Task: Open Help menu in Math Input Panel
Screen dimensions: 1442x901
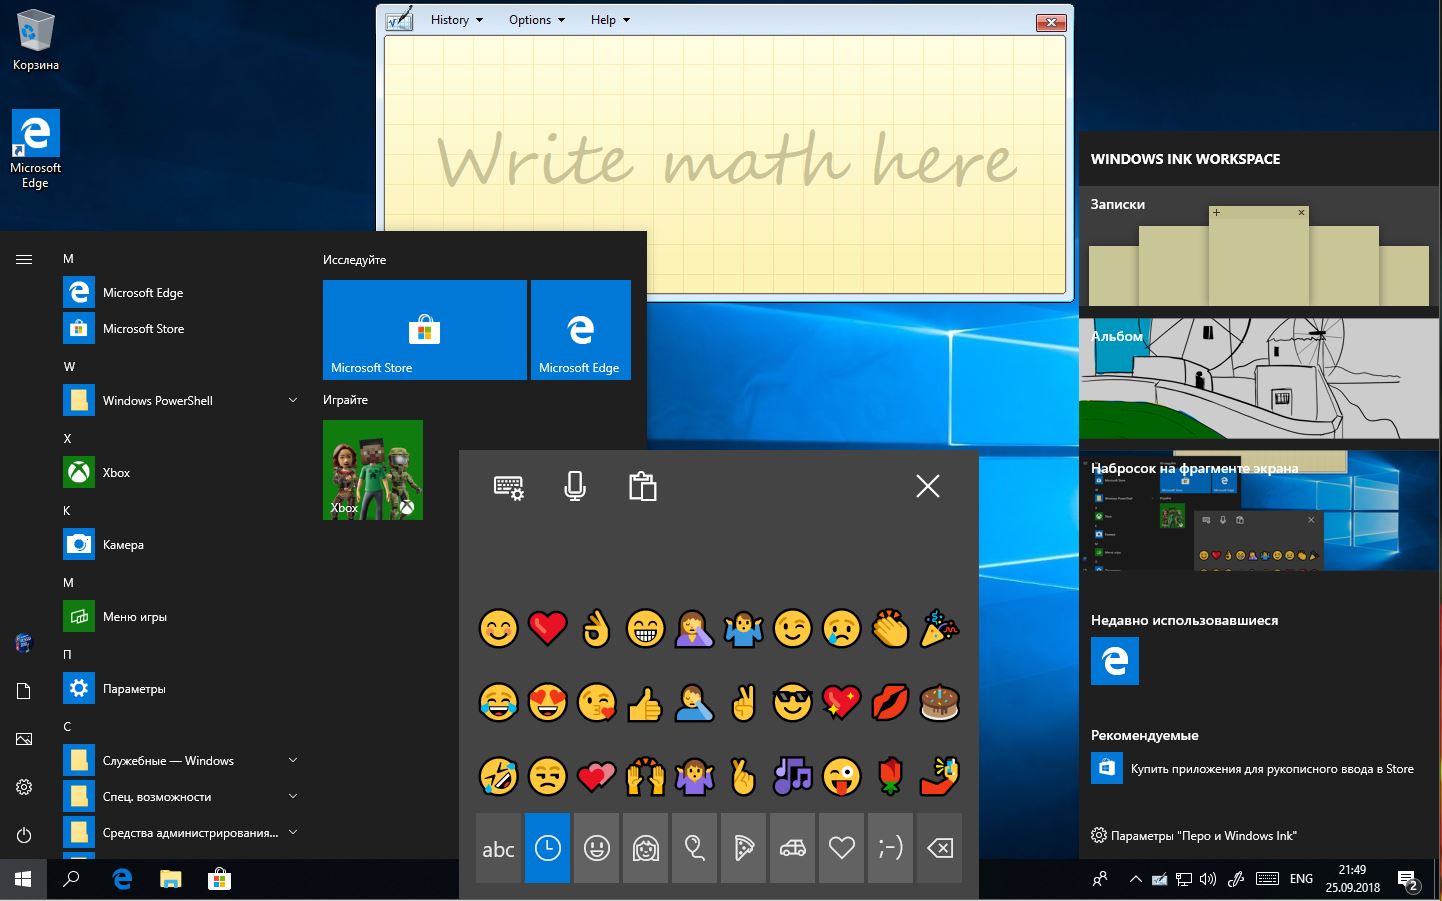Action: click(x=610, y=20)
